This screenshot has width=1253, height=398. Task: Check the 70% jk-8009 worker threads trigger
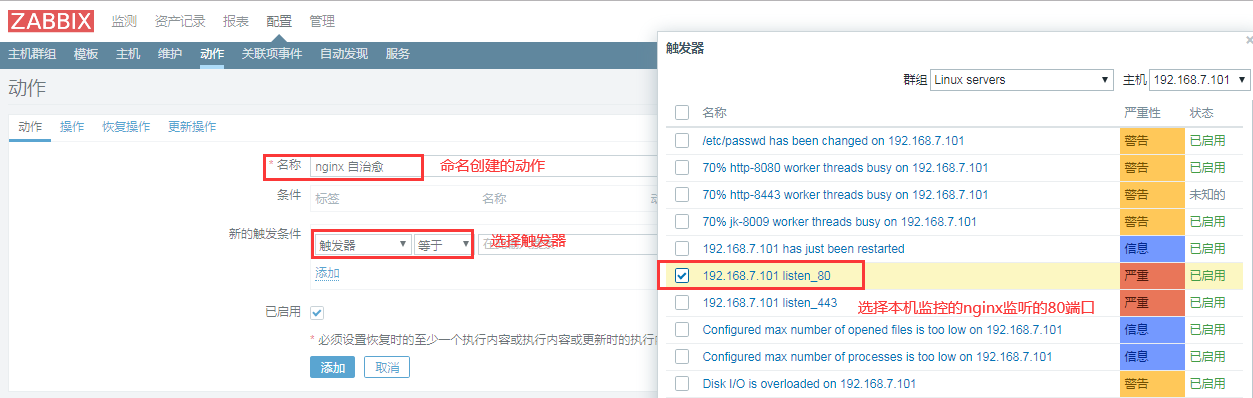682,221
